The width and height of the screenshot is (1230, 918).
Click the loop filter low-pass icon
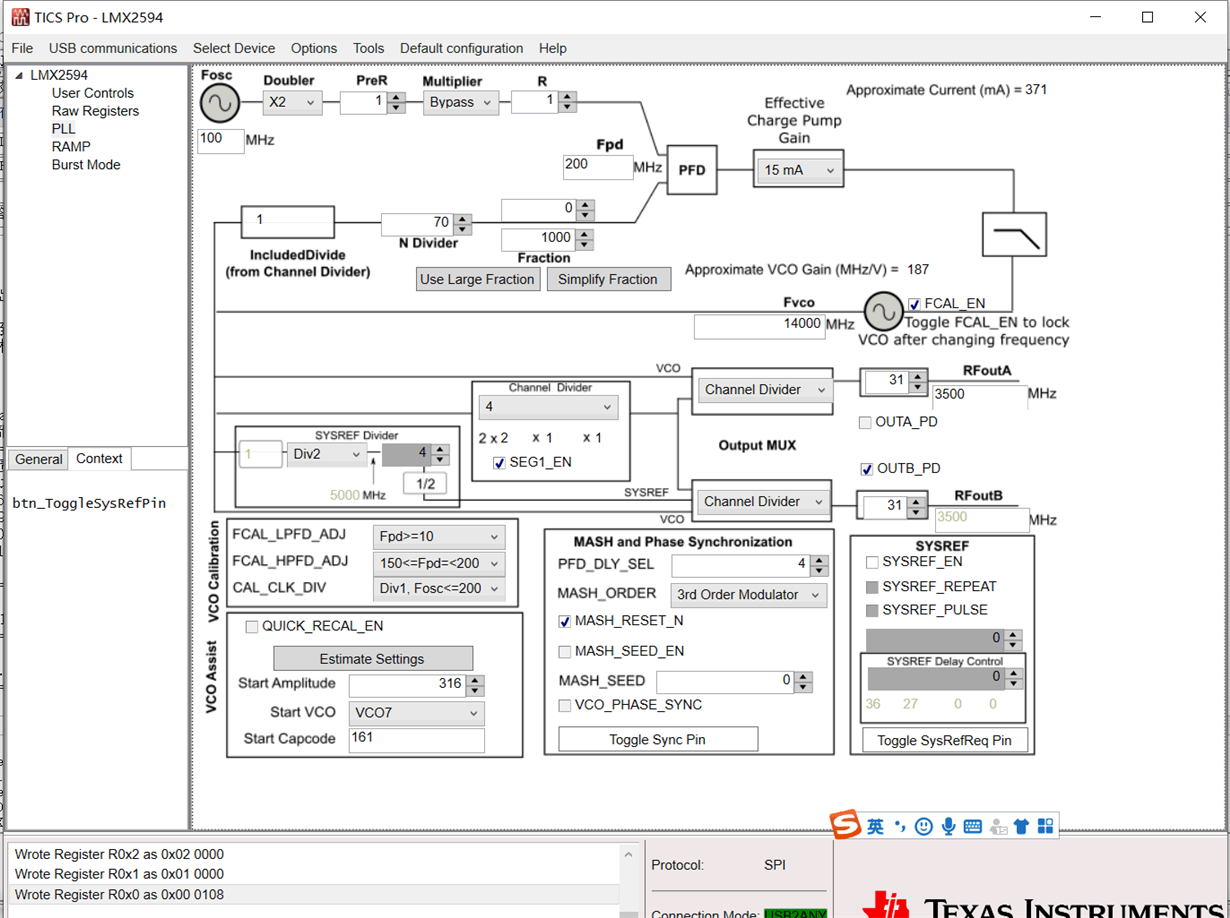pos(1014,235)
